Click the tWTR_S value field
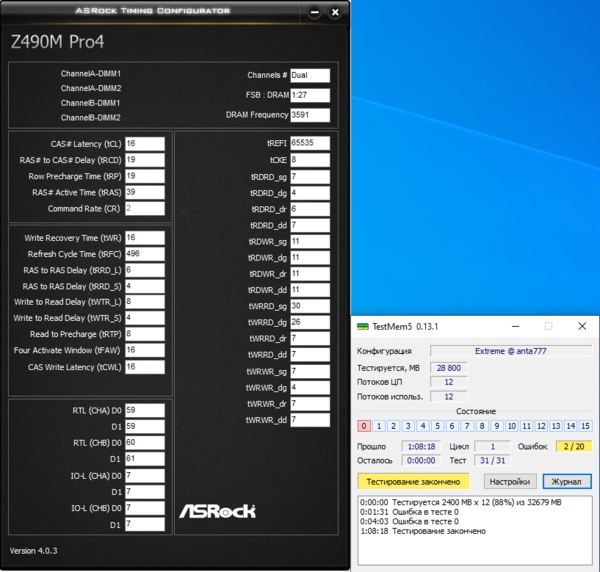The width and height of the screenshot is (600, 572). point(145,318)
